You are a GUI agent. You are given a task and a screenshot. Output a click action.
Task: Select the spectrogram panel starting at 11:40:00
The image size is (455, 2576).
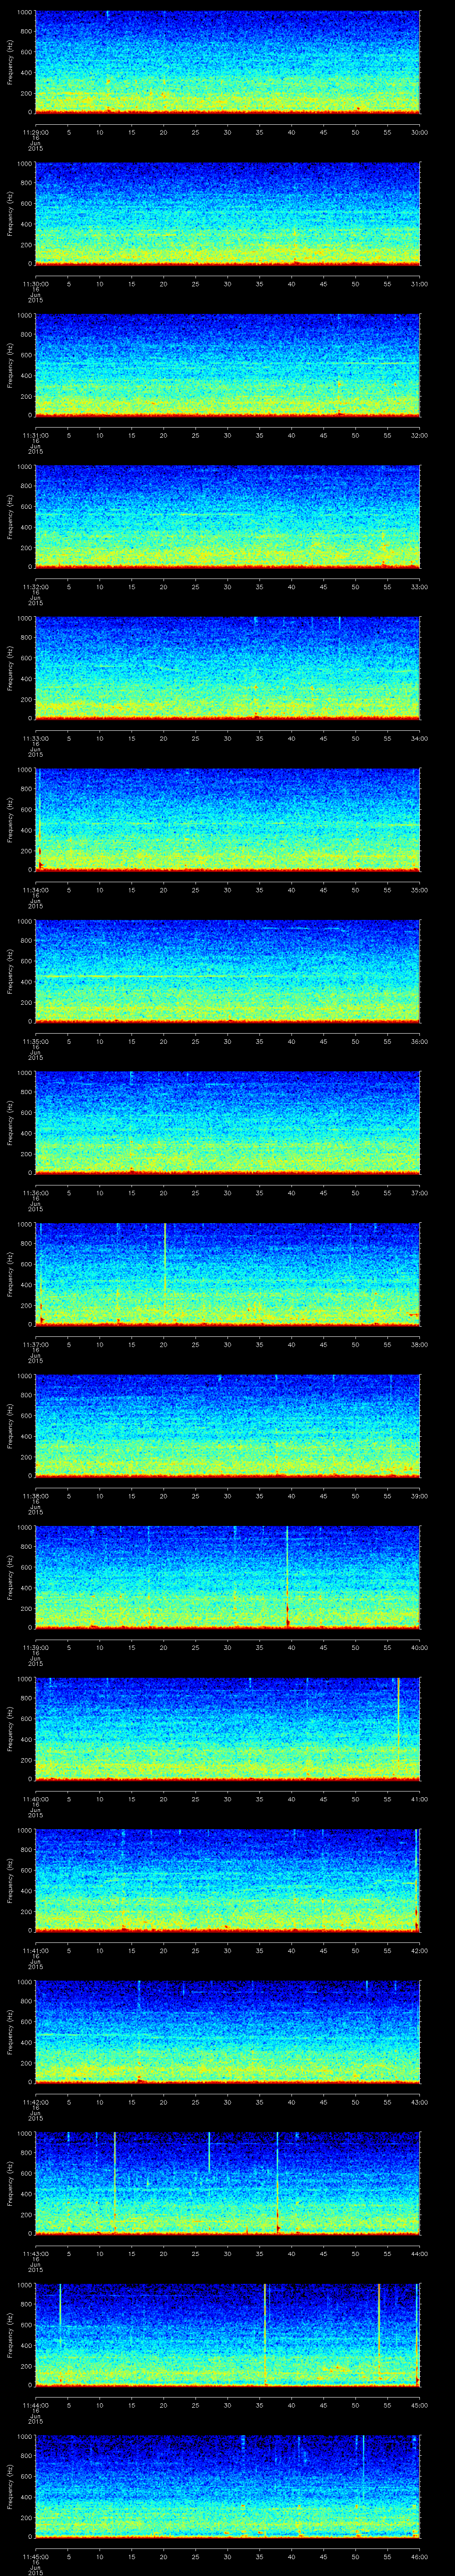tap(228, 1728)
